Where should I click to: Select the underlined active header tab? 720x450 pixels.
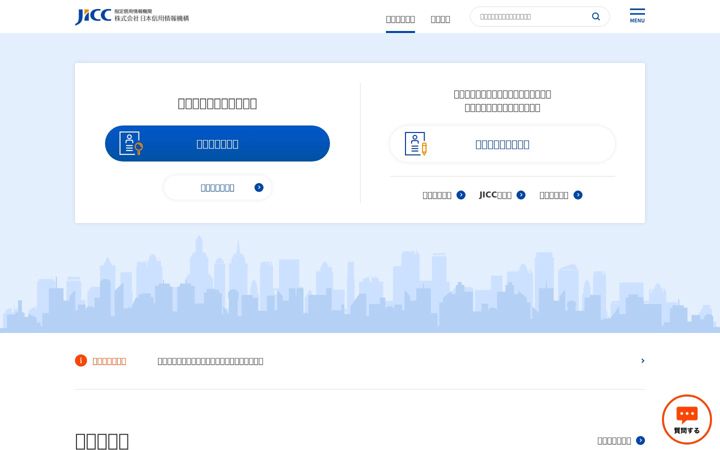pos(400,19)
